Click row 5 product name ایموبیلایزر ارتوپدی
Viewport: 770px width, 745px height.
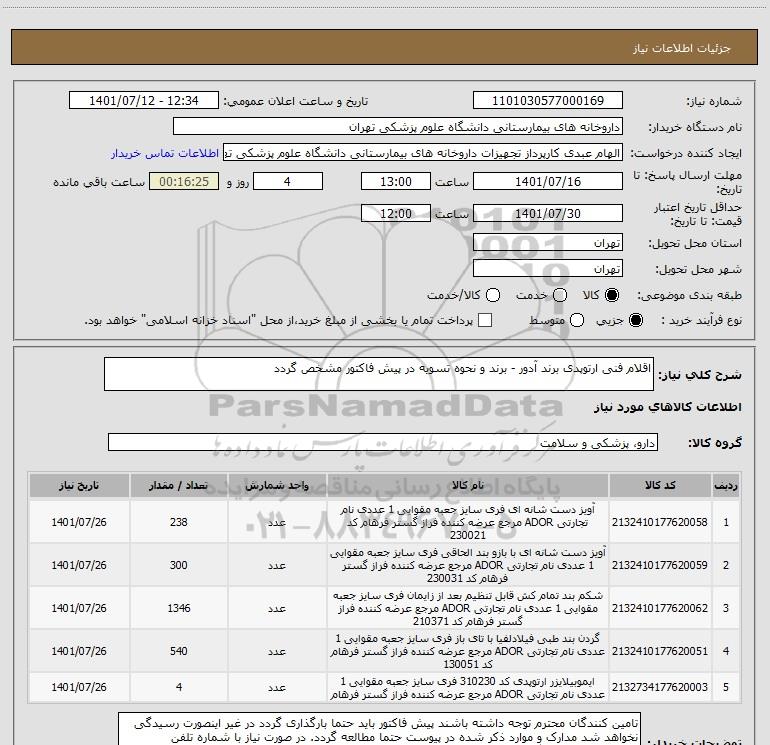click(468, 688)
